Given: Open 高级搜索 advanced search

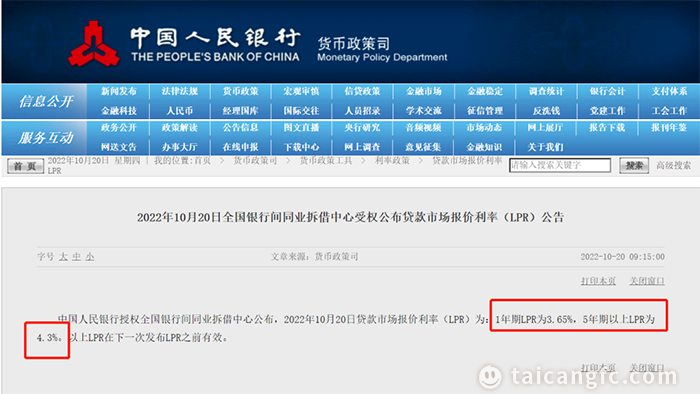Looking at the screenshot, I should [x=674, y=166].
